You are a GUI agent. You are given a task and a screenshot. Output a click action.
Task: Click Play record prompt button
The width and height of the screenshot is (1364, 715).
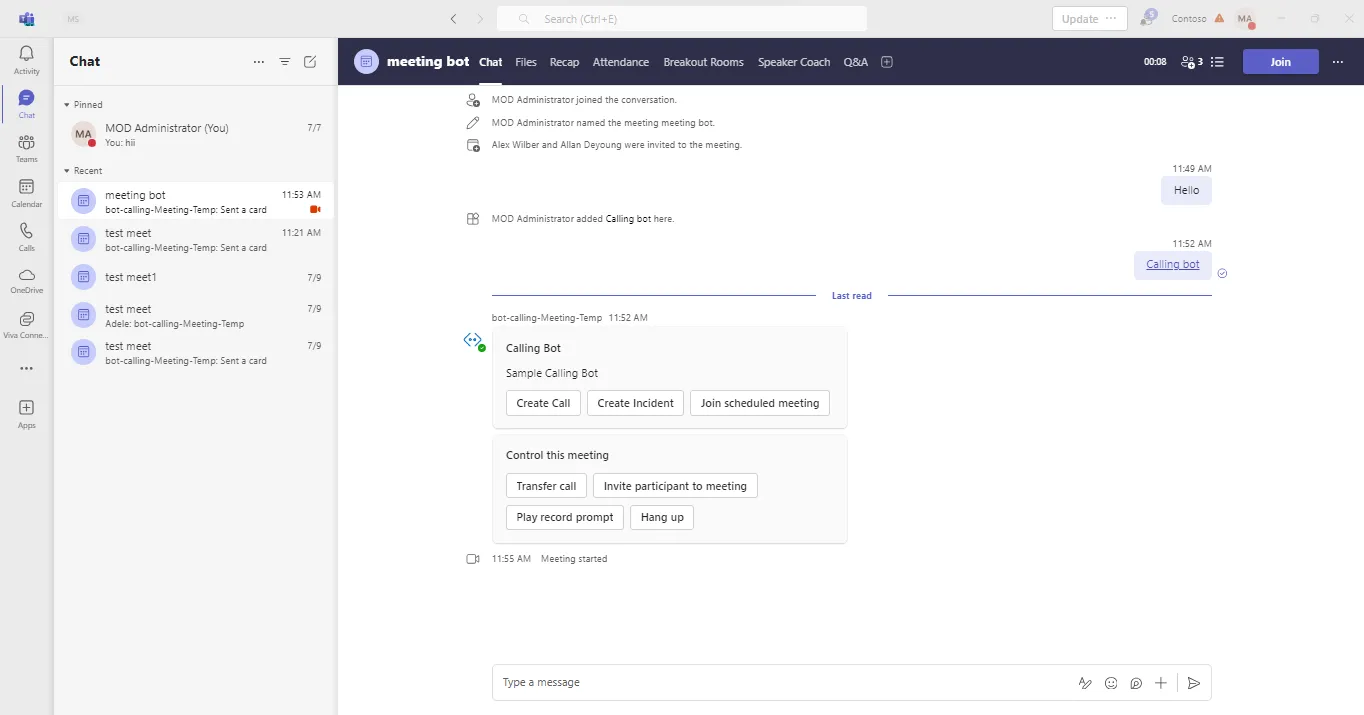click(565, 517)
